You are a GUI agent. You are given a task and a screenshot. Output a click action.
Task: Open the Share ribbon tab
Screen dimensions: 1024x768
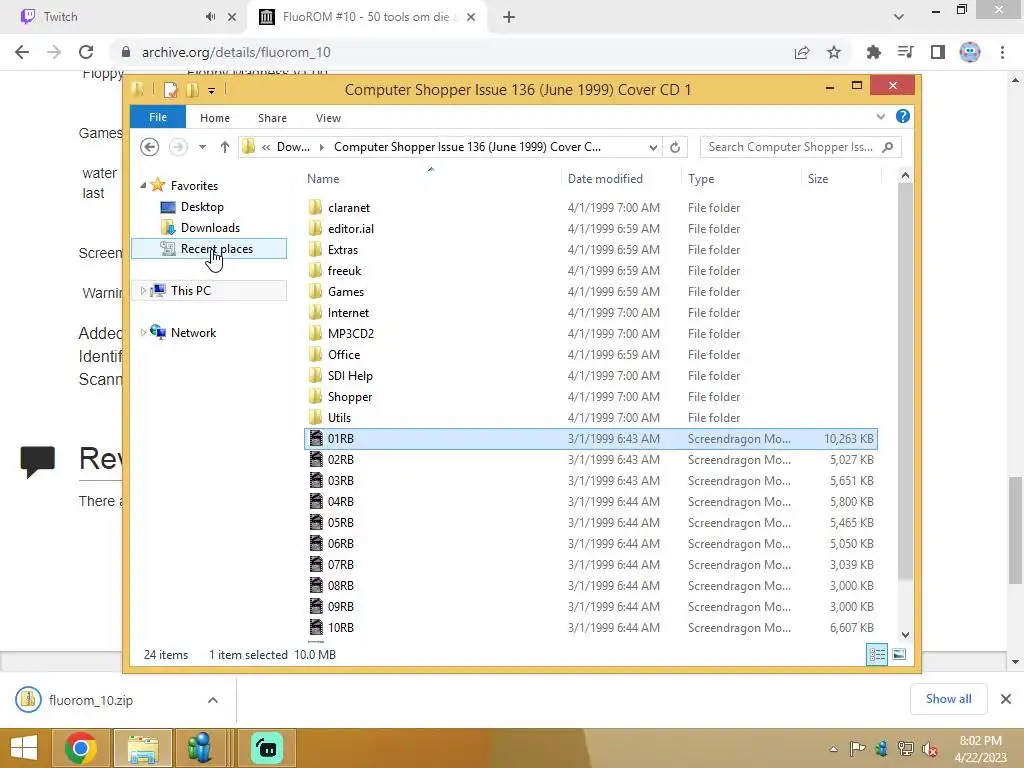pos(272,118)
